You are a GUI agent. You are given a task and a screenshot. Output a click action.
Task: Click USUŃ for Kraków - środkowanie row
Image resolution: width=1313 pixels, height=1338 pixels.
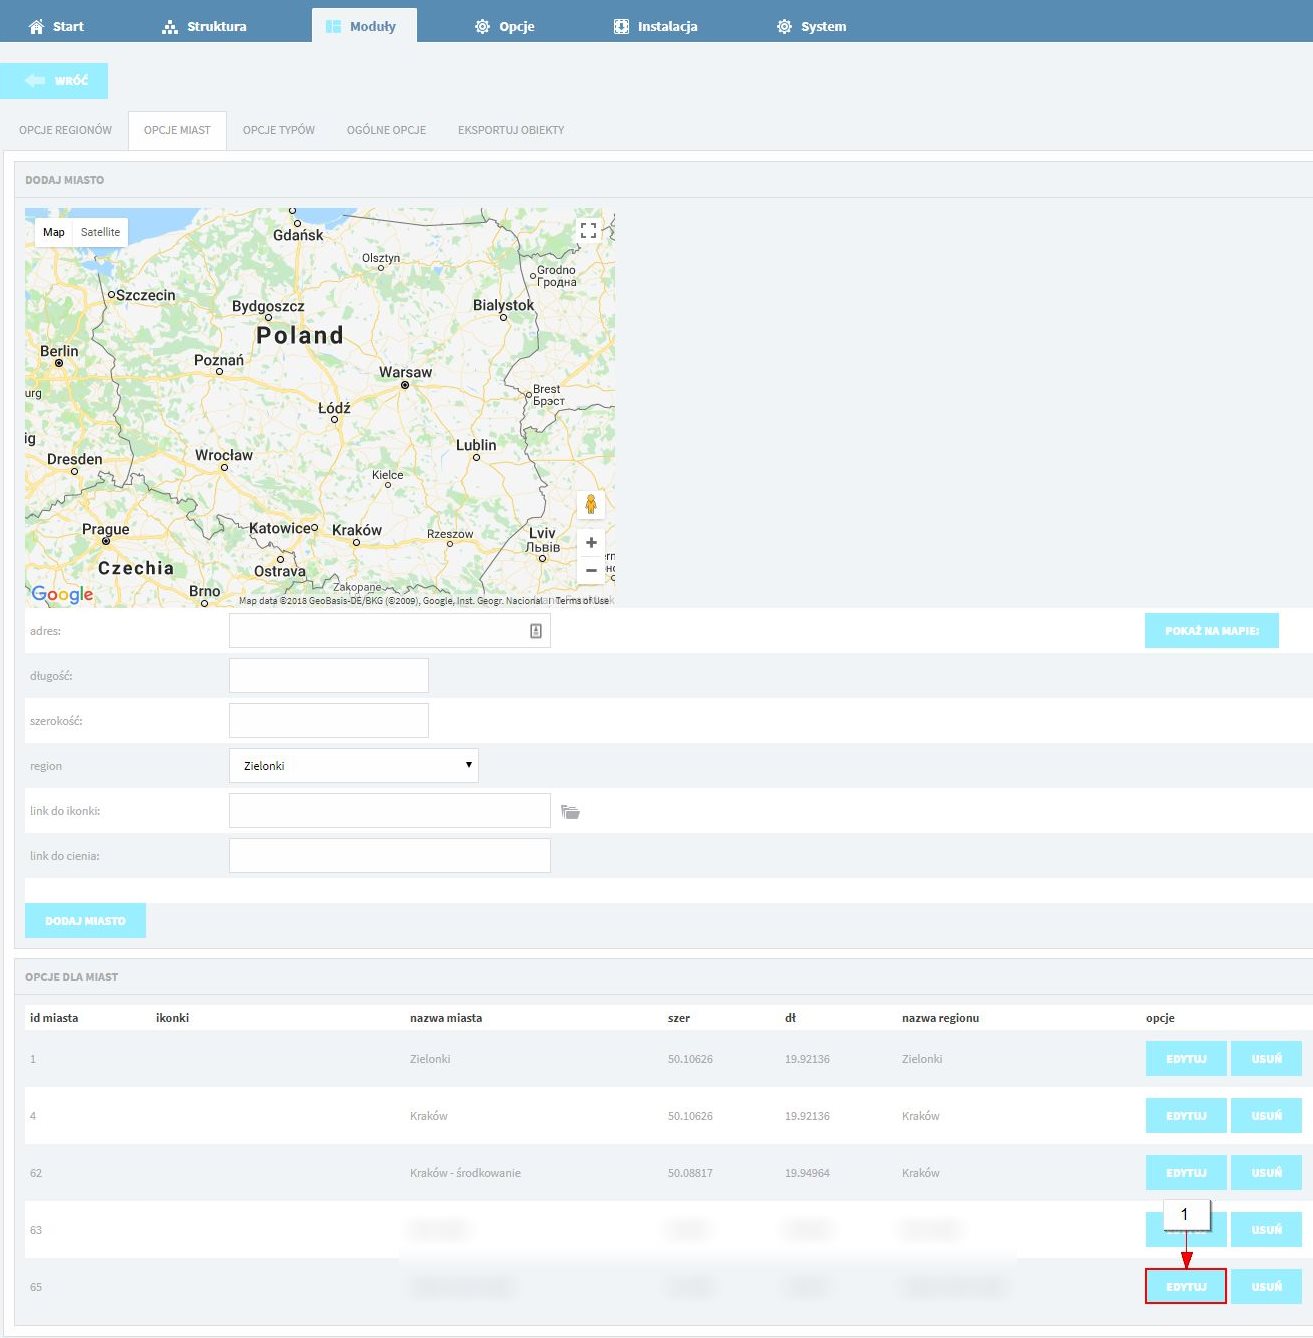point(1266,1173)
